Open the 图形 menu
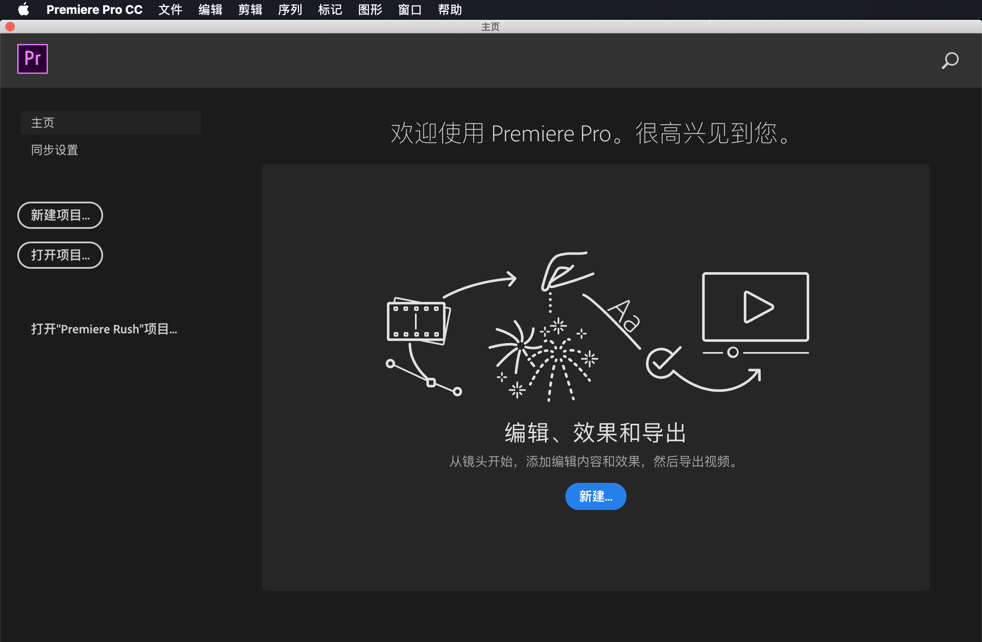The image size is (982, 642). 370,9
